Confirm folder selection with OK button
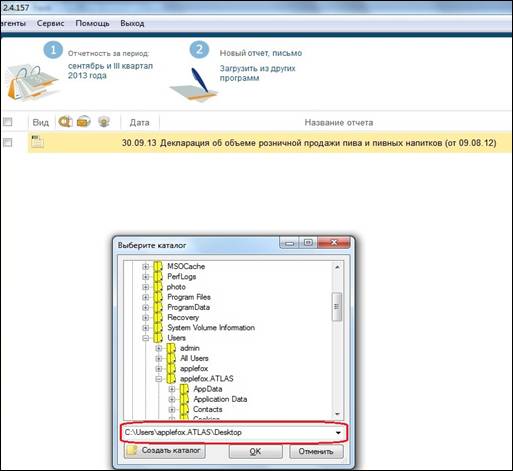The image size is (513, 471). coord(255,451)
